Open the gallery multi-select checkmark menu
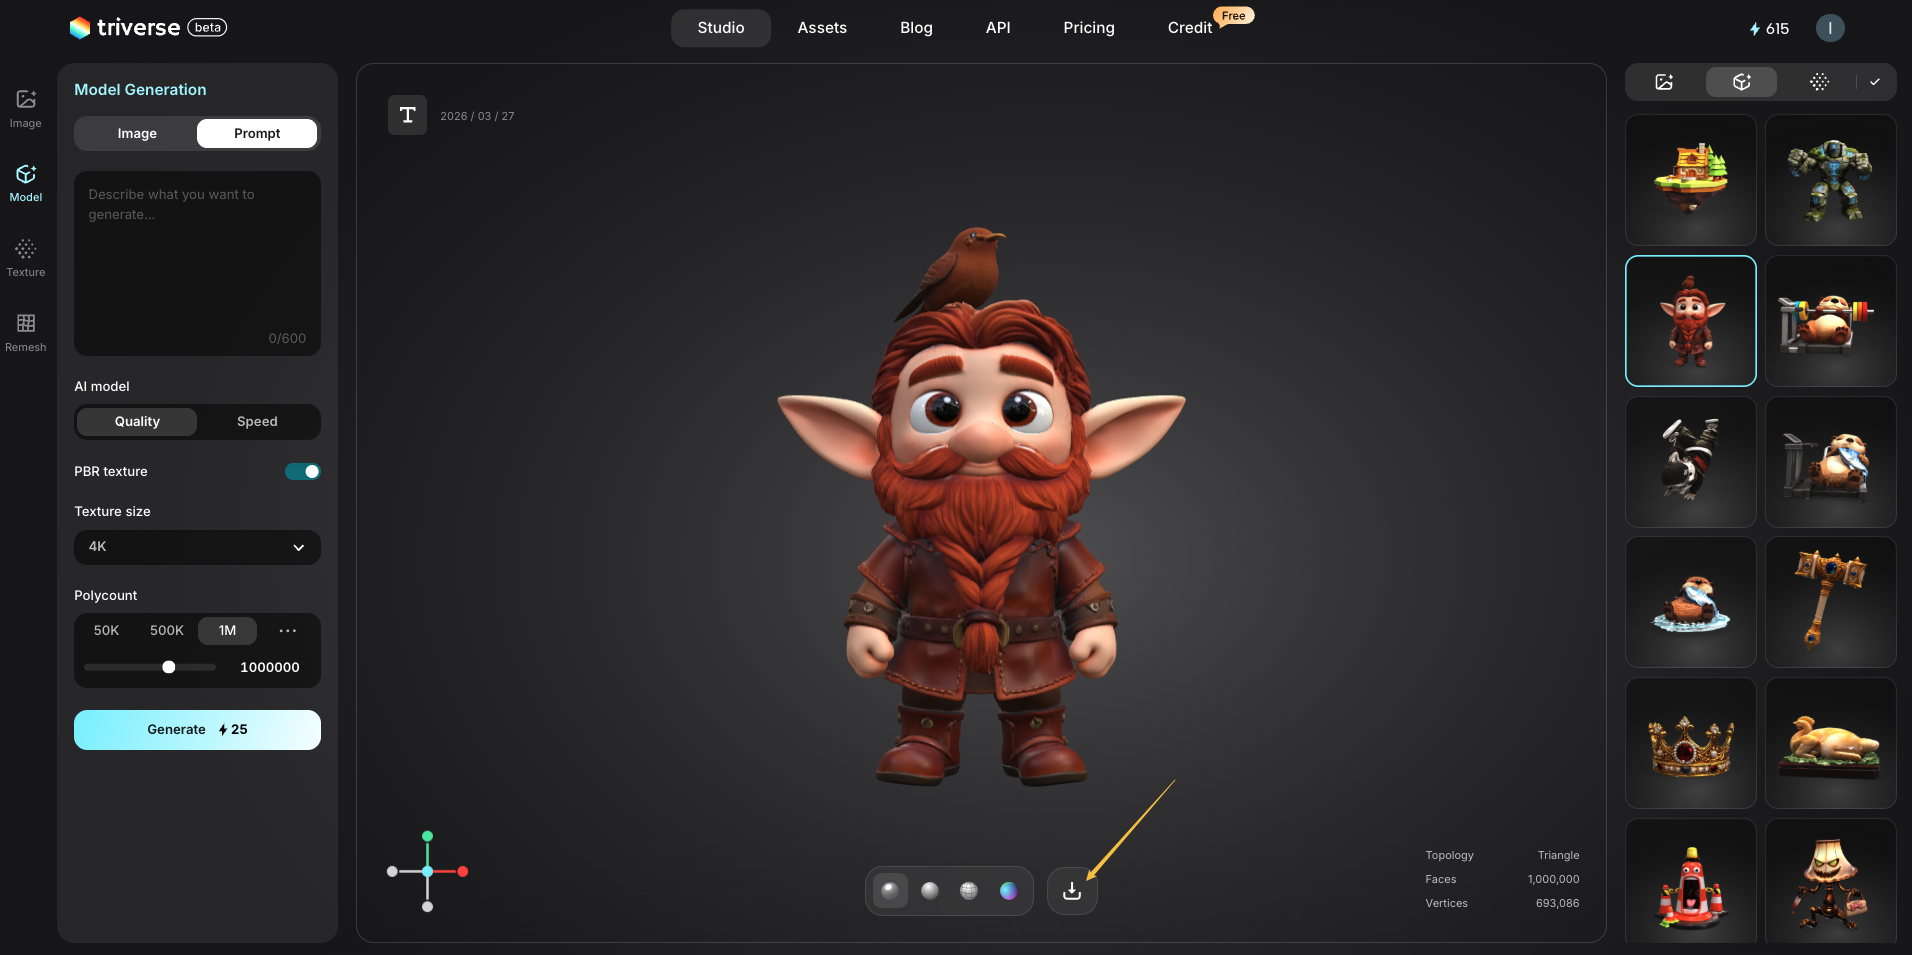This screenshot has height=955, width=1912. click(1875, 82)
